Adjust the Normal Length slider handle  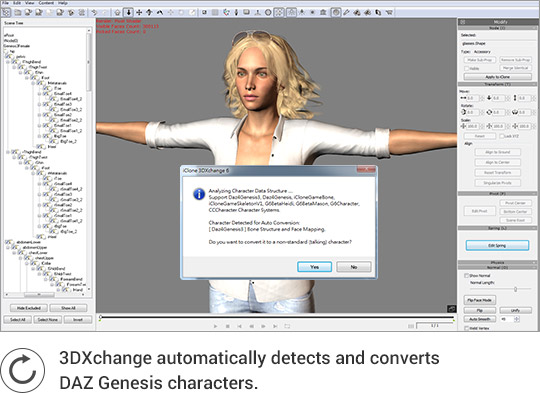pyautogui.click(x=516, y=289)
